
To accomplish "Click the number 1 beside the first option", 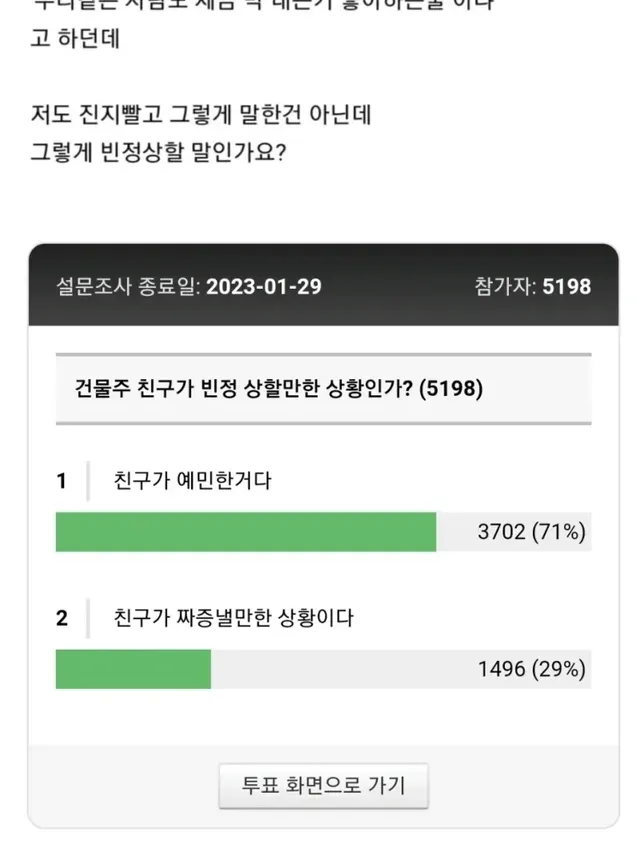I will pyautogui.click(x=62, y=481).
